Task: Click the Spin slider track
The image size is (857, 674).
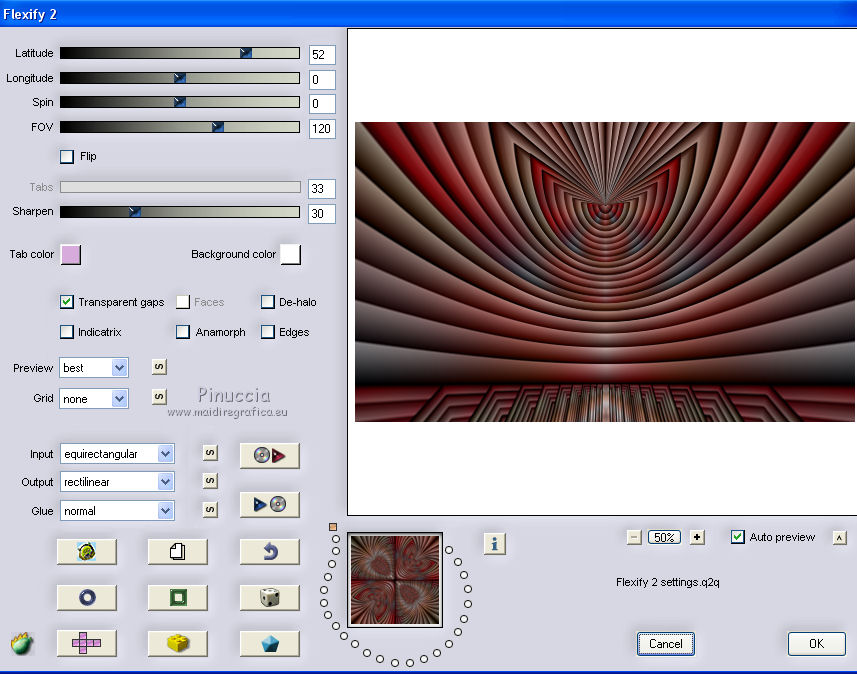Action: pos(180,102)
